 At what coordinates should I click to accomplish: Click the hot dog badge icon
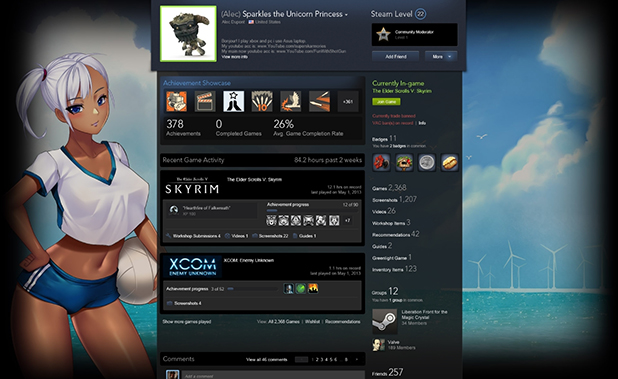click(450, 162)
